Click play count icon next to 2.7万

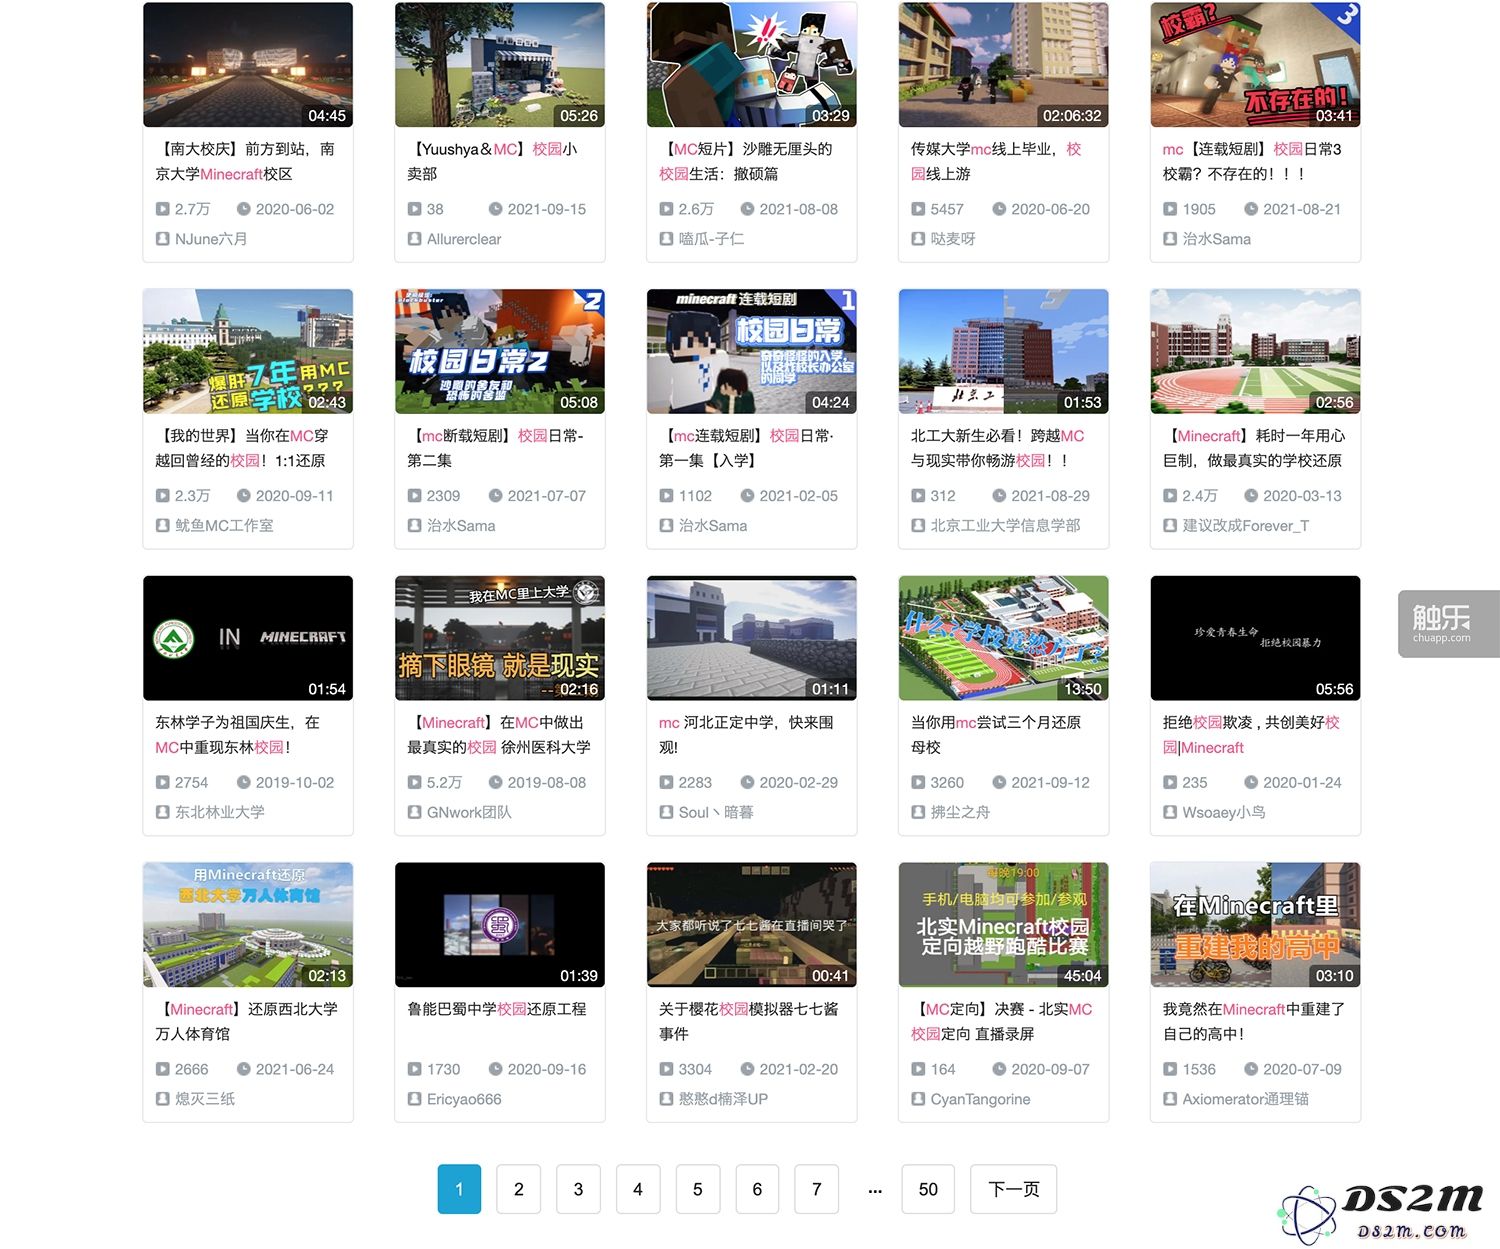(162, 209)
